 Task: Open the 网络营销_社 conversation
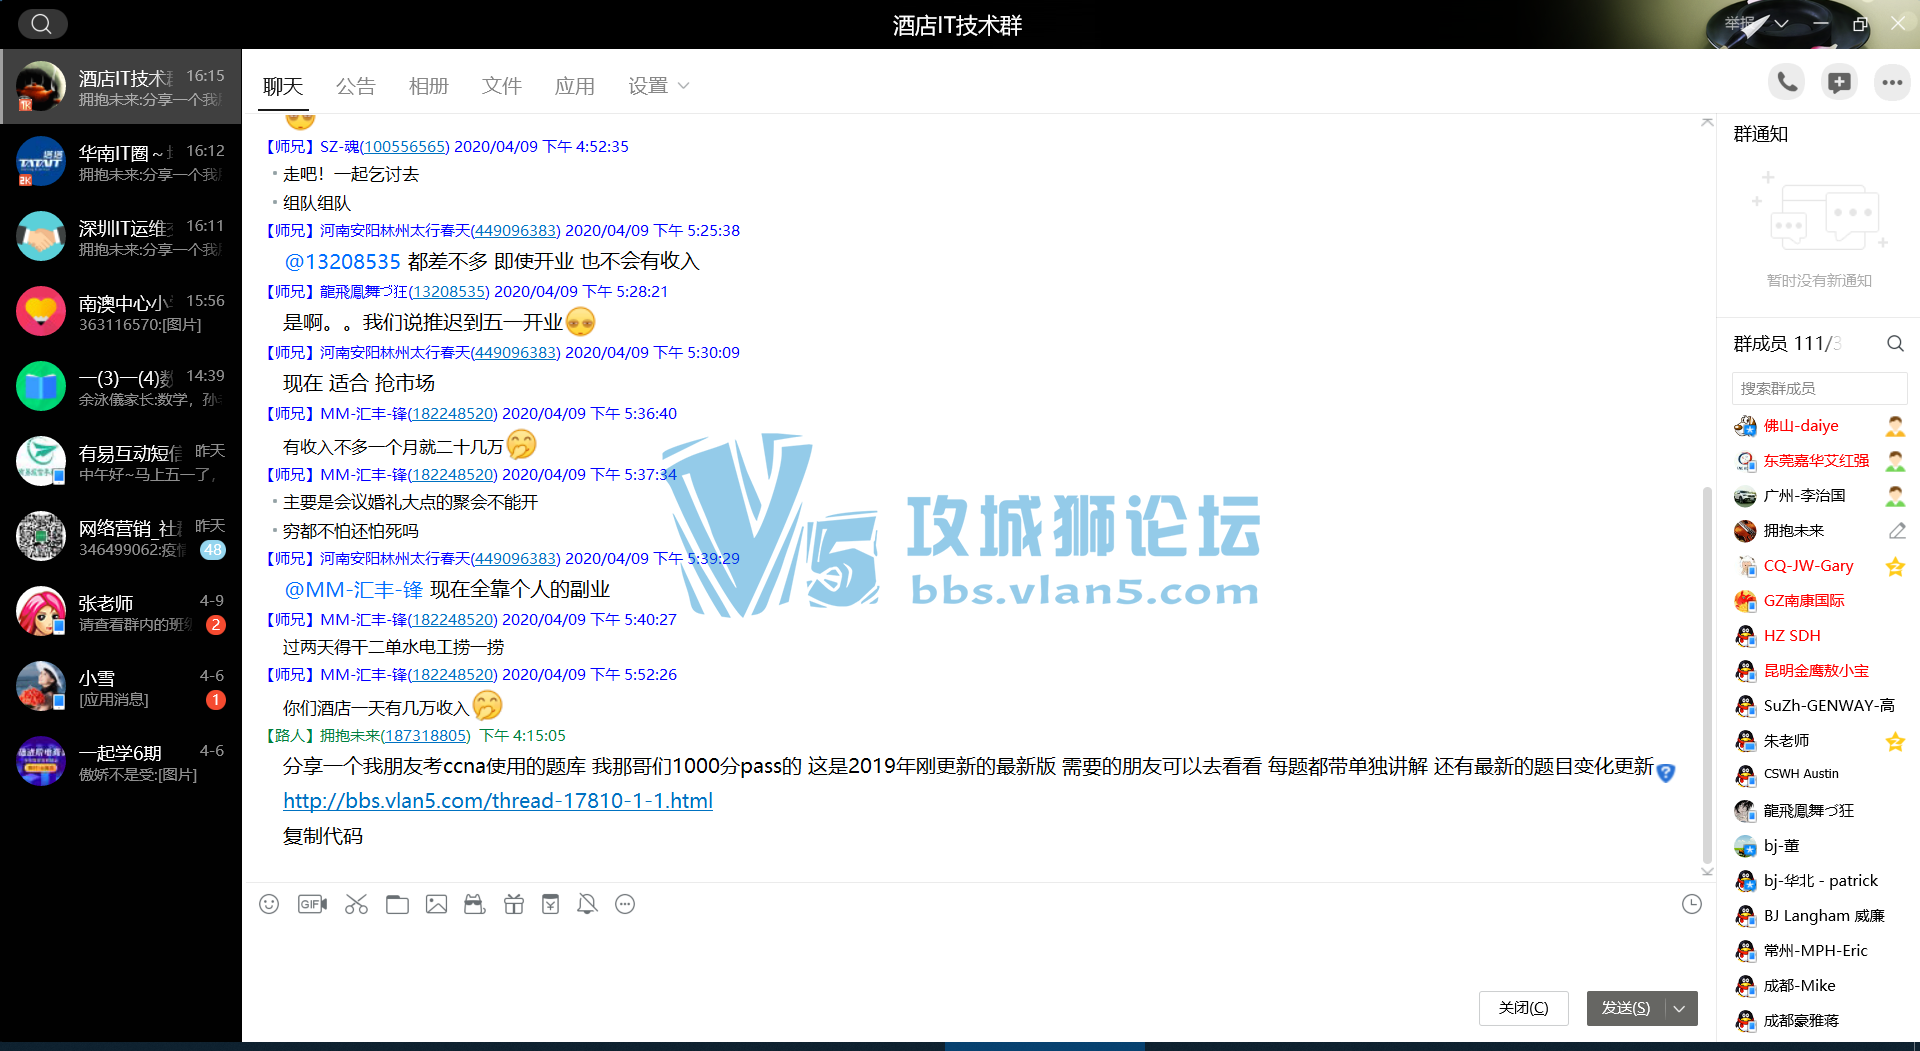pos(121,537)
